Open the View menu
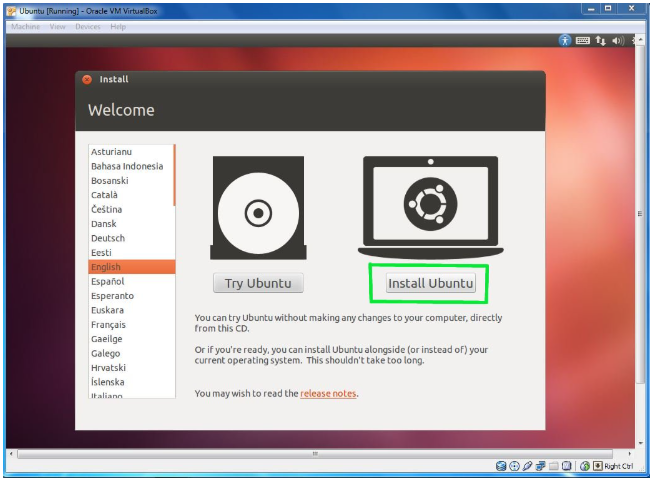This screenshot has width=653, height=479. pos(57,27)
